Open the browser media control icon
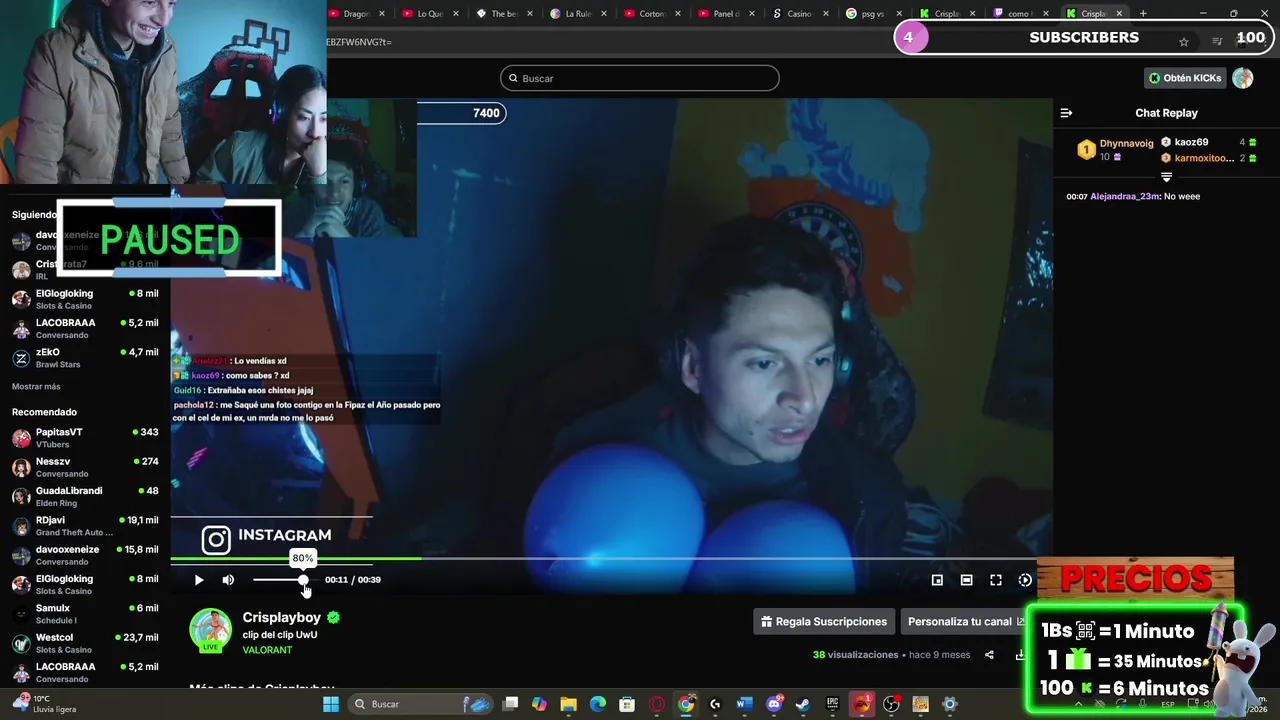This screenshot has height=720, width=1280. pyautogui.click(x=1217, y=41)
